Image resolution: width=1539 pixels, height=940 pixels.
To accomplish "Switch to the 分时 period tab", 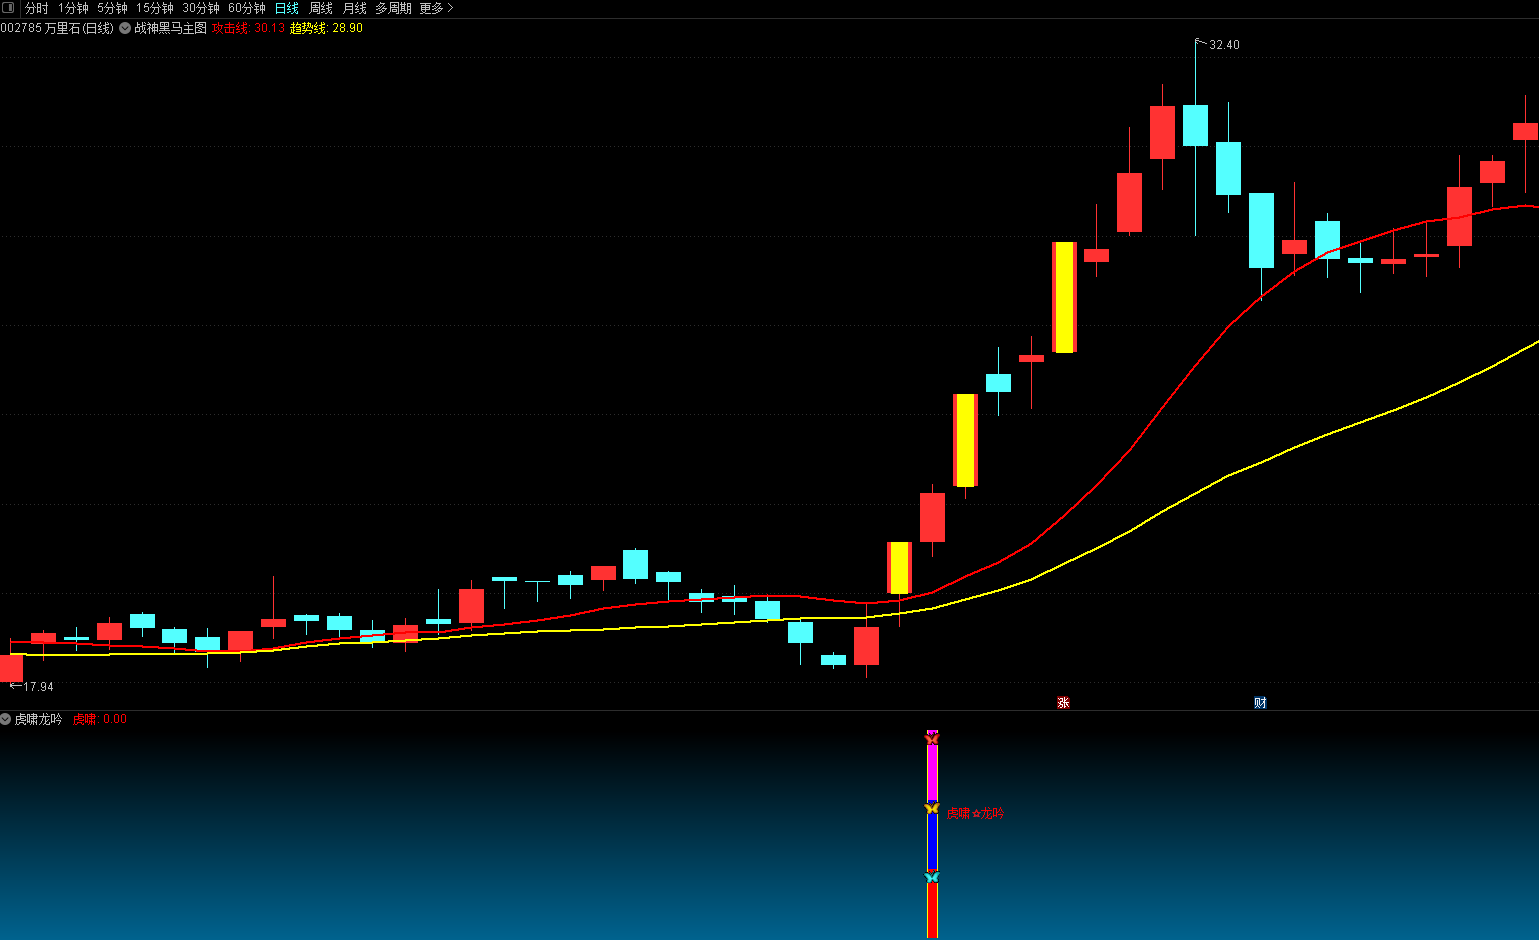I will coord(36,8).
